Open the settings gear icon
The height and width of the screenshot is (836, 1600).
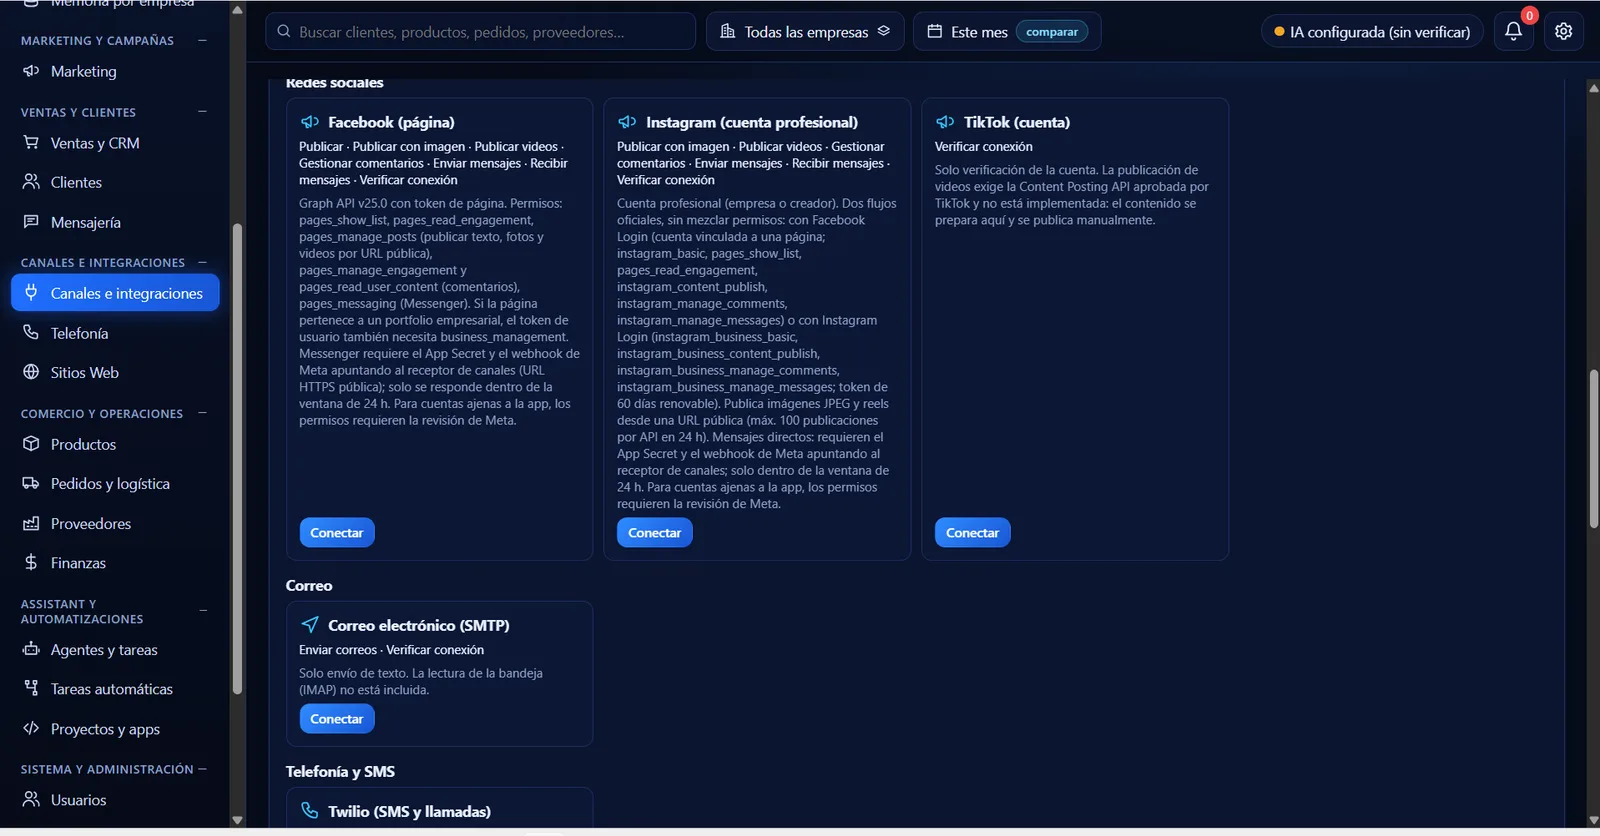tap(1564, 31)
